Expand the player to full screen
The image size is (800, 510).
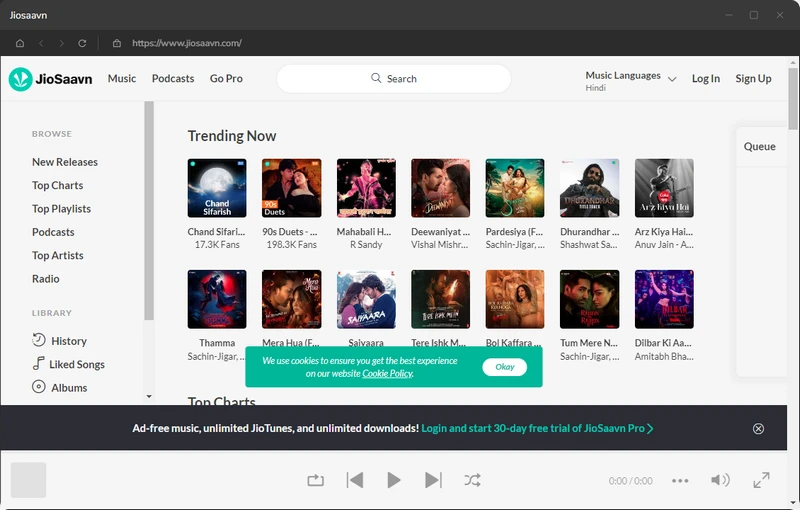(762, 480)
